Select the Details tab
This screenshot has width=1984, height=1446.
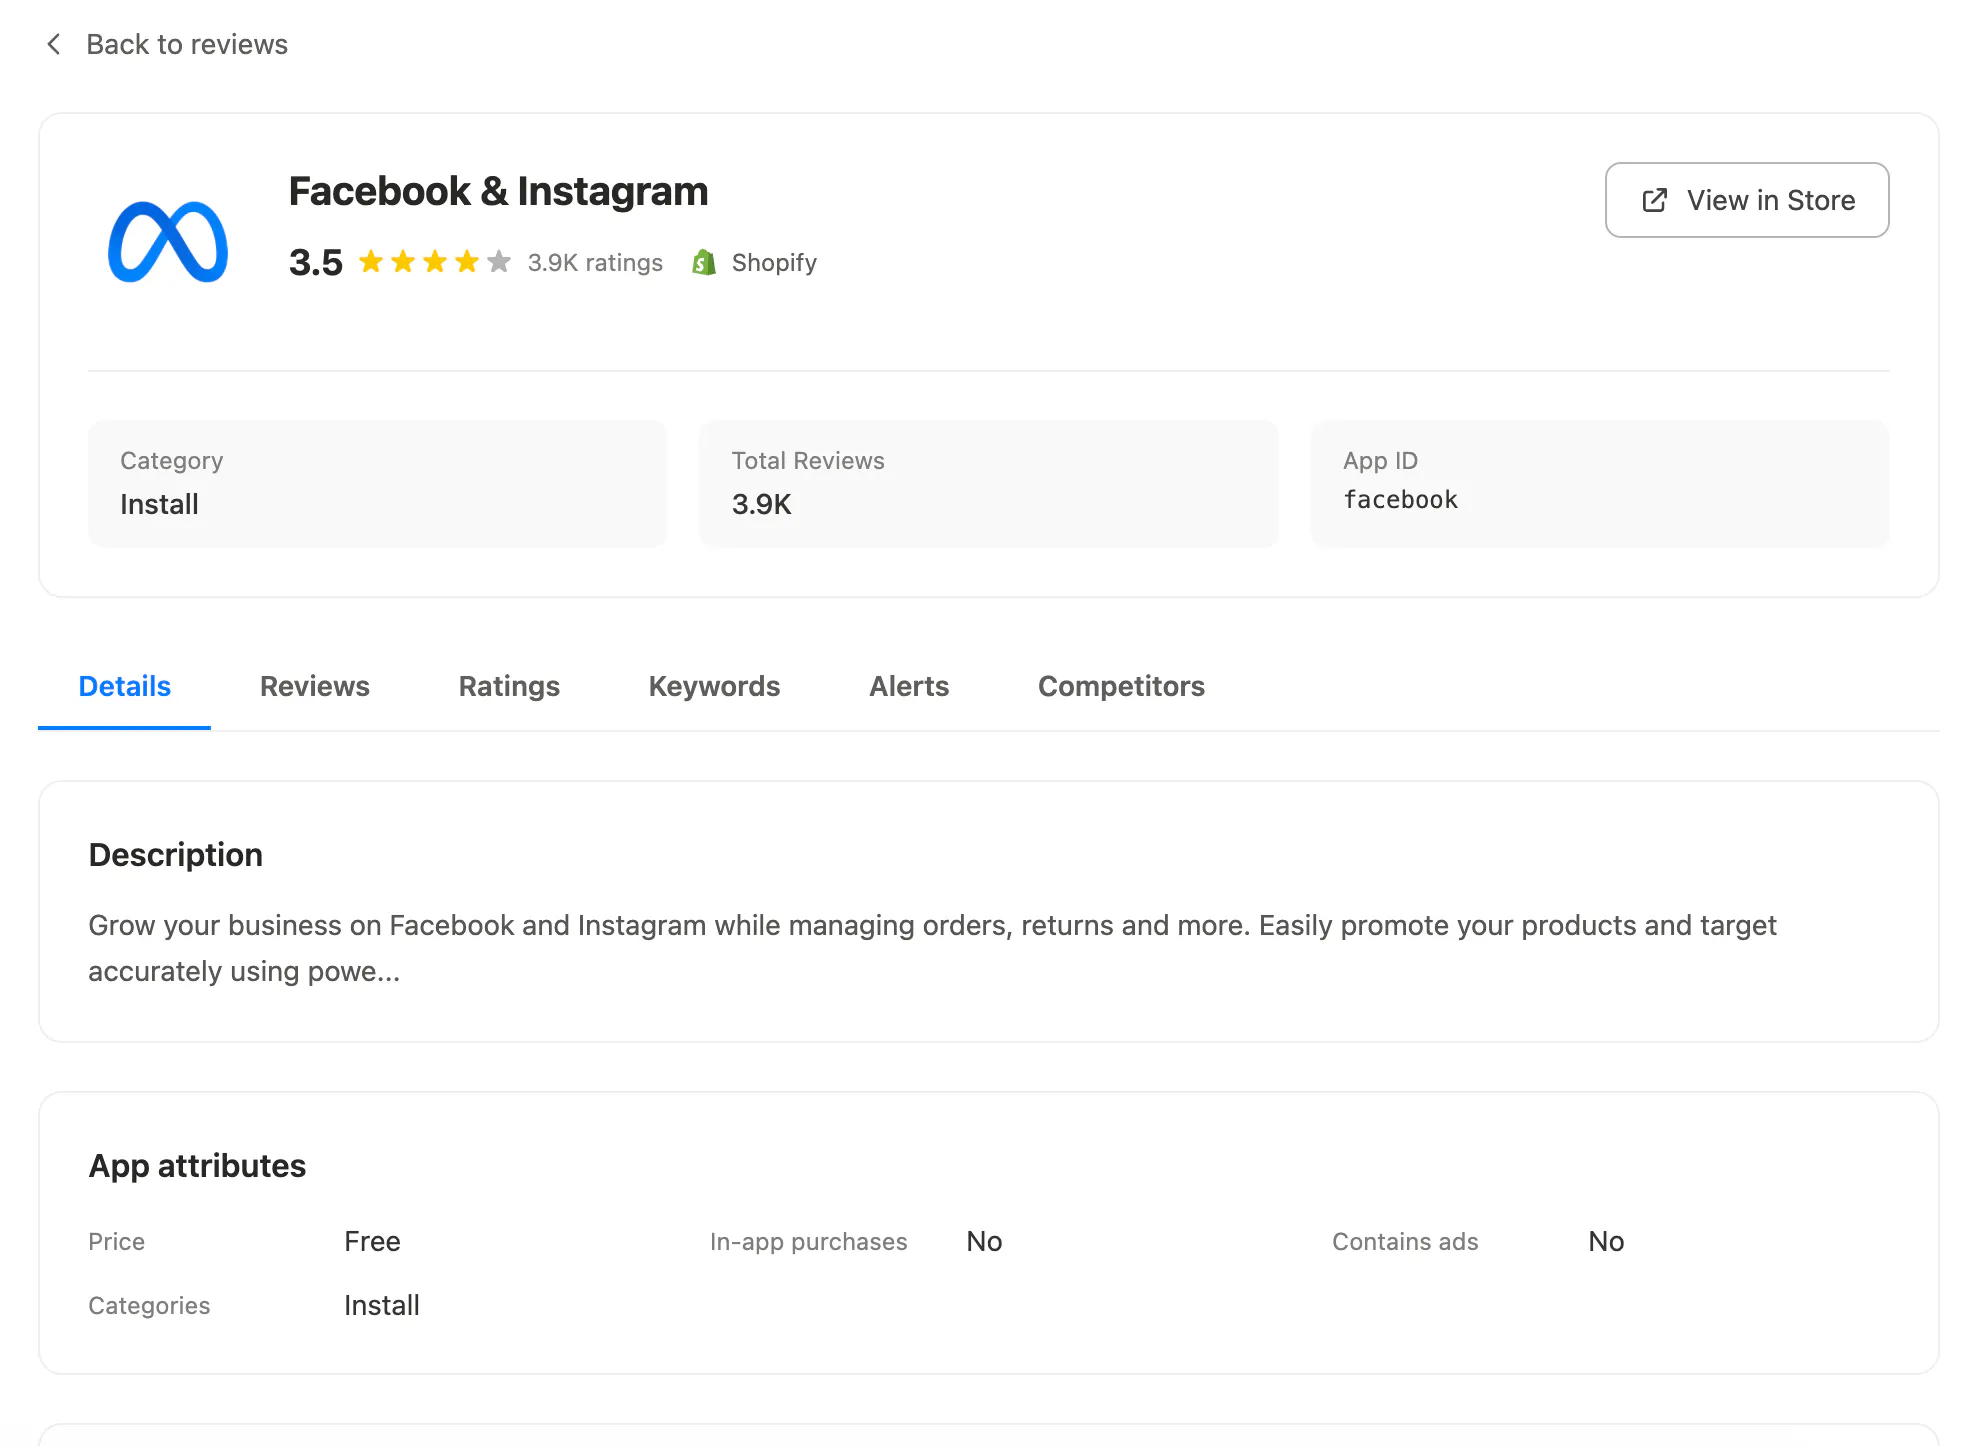point(125,686)
